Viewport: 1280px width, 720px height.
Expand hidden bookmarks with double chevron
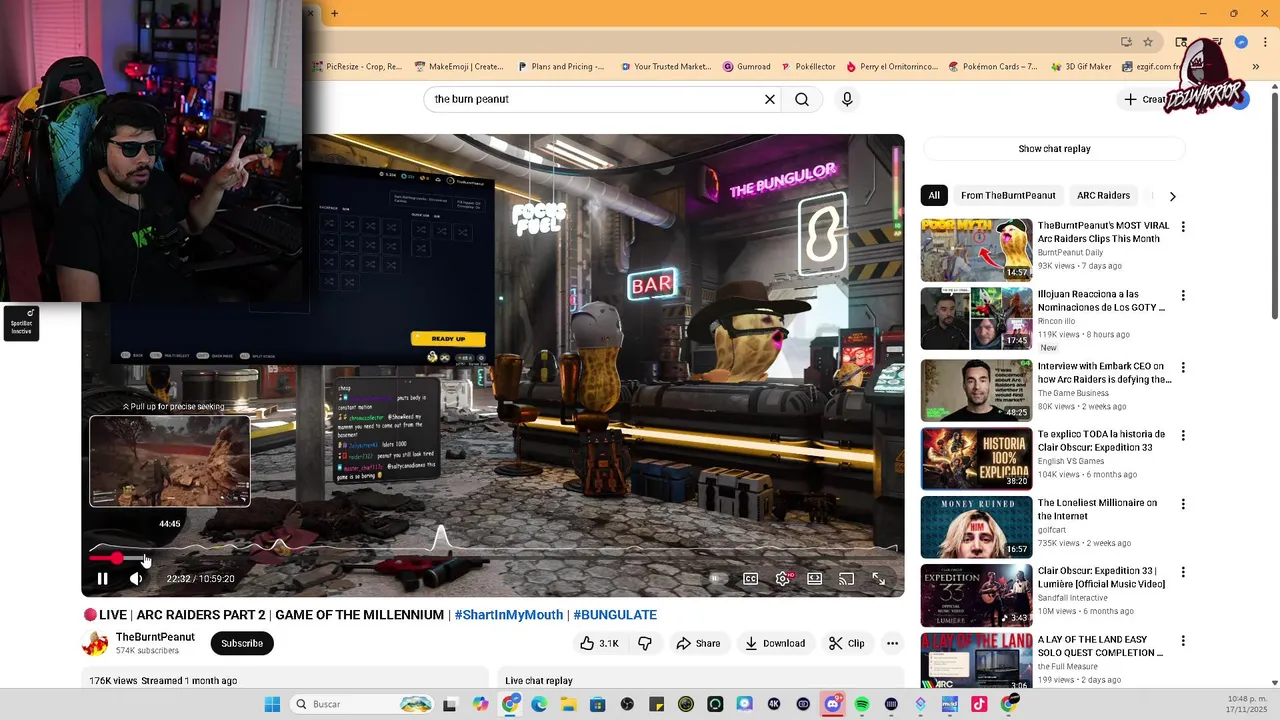click(1256, 67)
